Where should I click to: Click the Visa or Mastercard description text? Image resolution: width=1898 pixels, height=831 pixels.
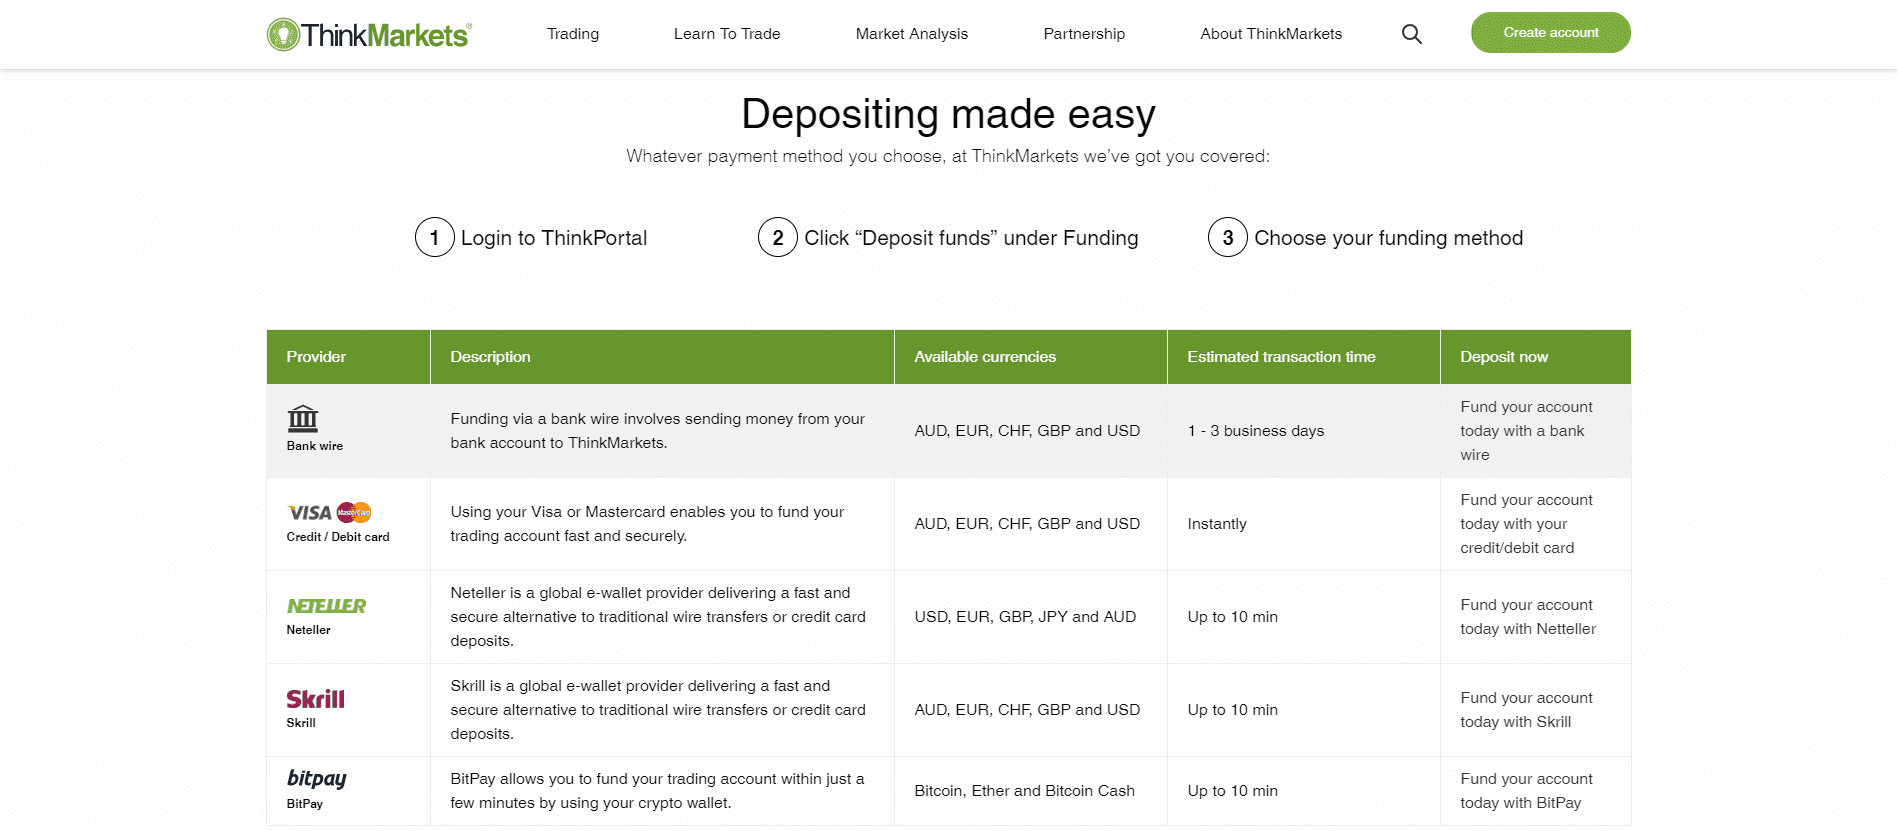pyautogui.click(x=647, y=524)
